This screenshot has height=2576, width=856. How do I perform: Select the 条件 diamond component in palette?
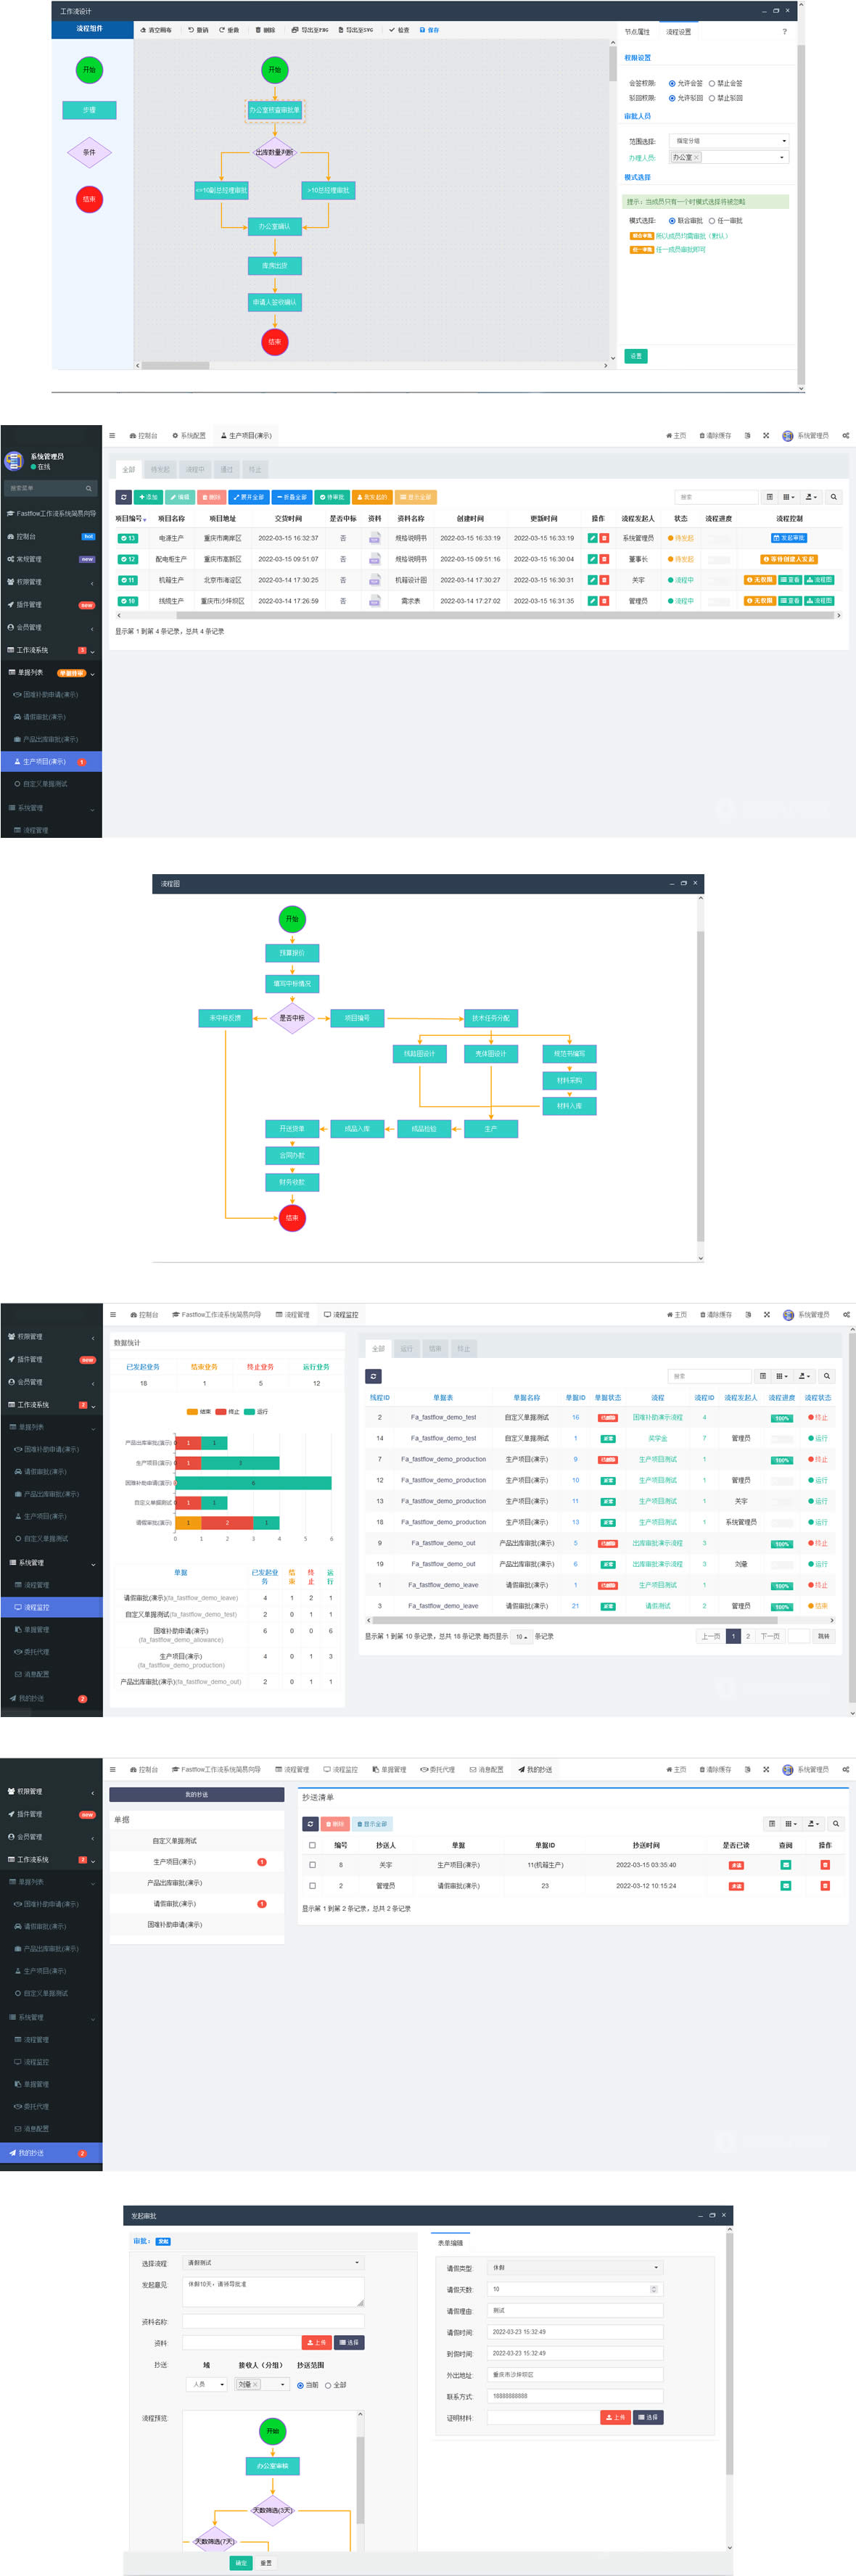(x=89, y=153)
